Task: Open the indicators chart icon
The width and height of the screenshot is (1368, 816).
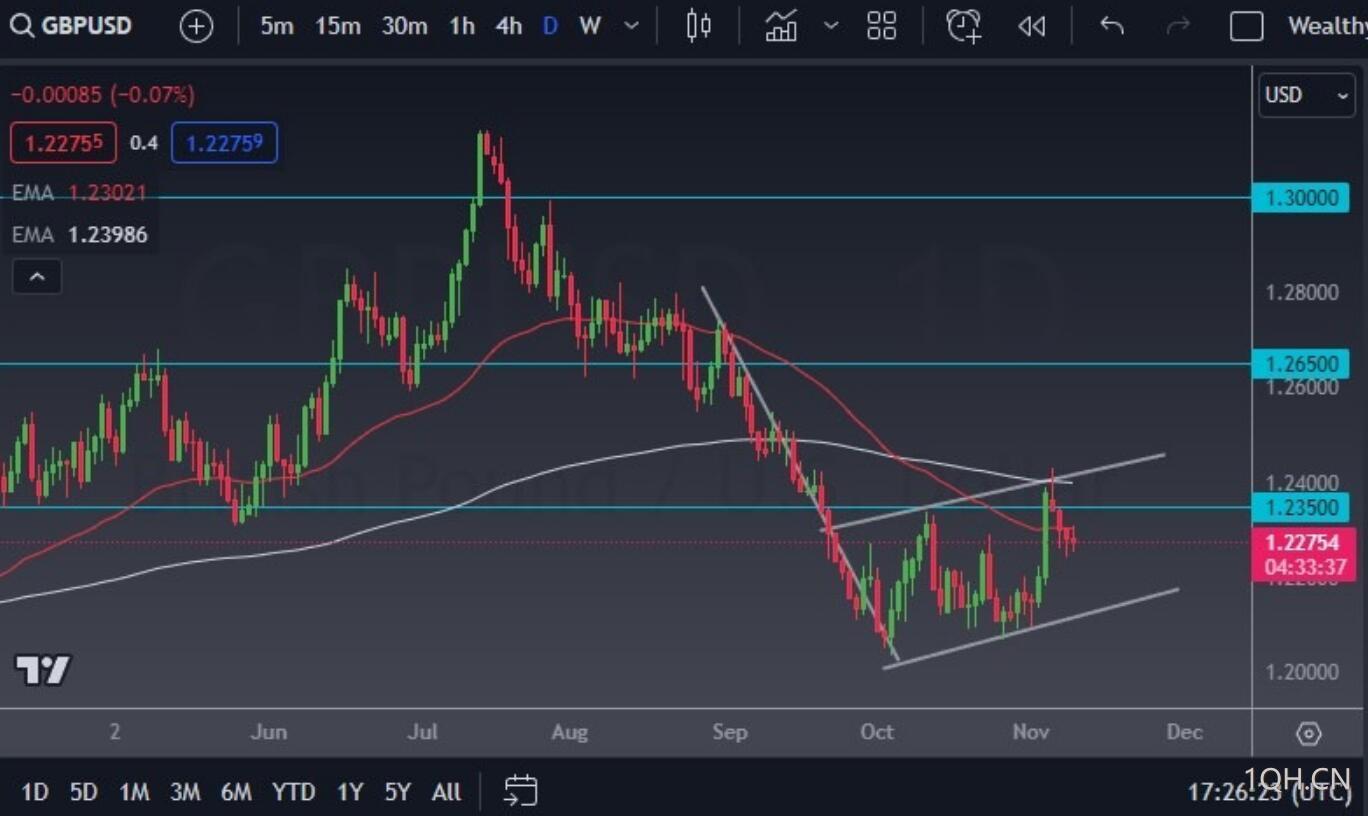Action: click(x=781, y=26)
